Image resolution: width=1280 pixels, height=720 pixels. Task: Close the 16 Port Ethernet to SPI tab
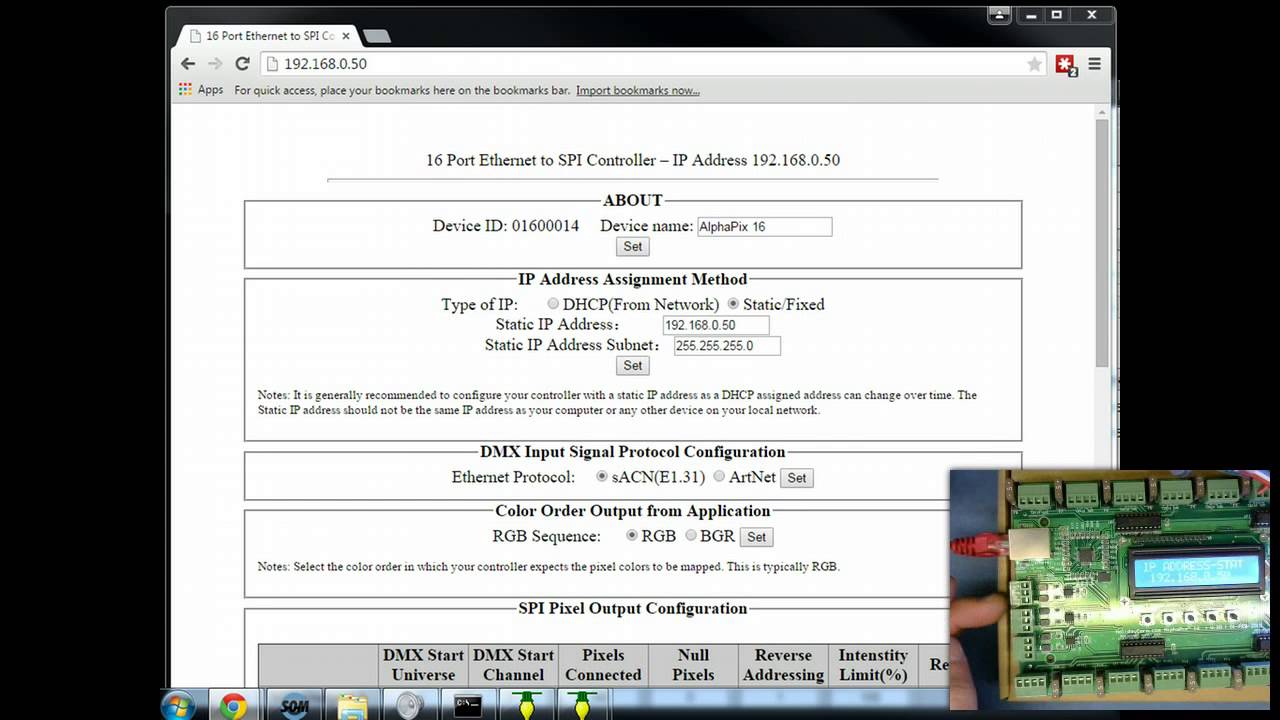[x=346, y=35]
